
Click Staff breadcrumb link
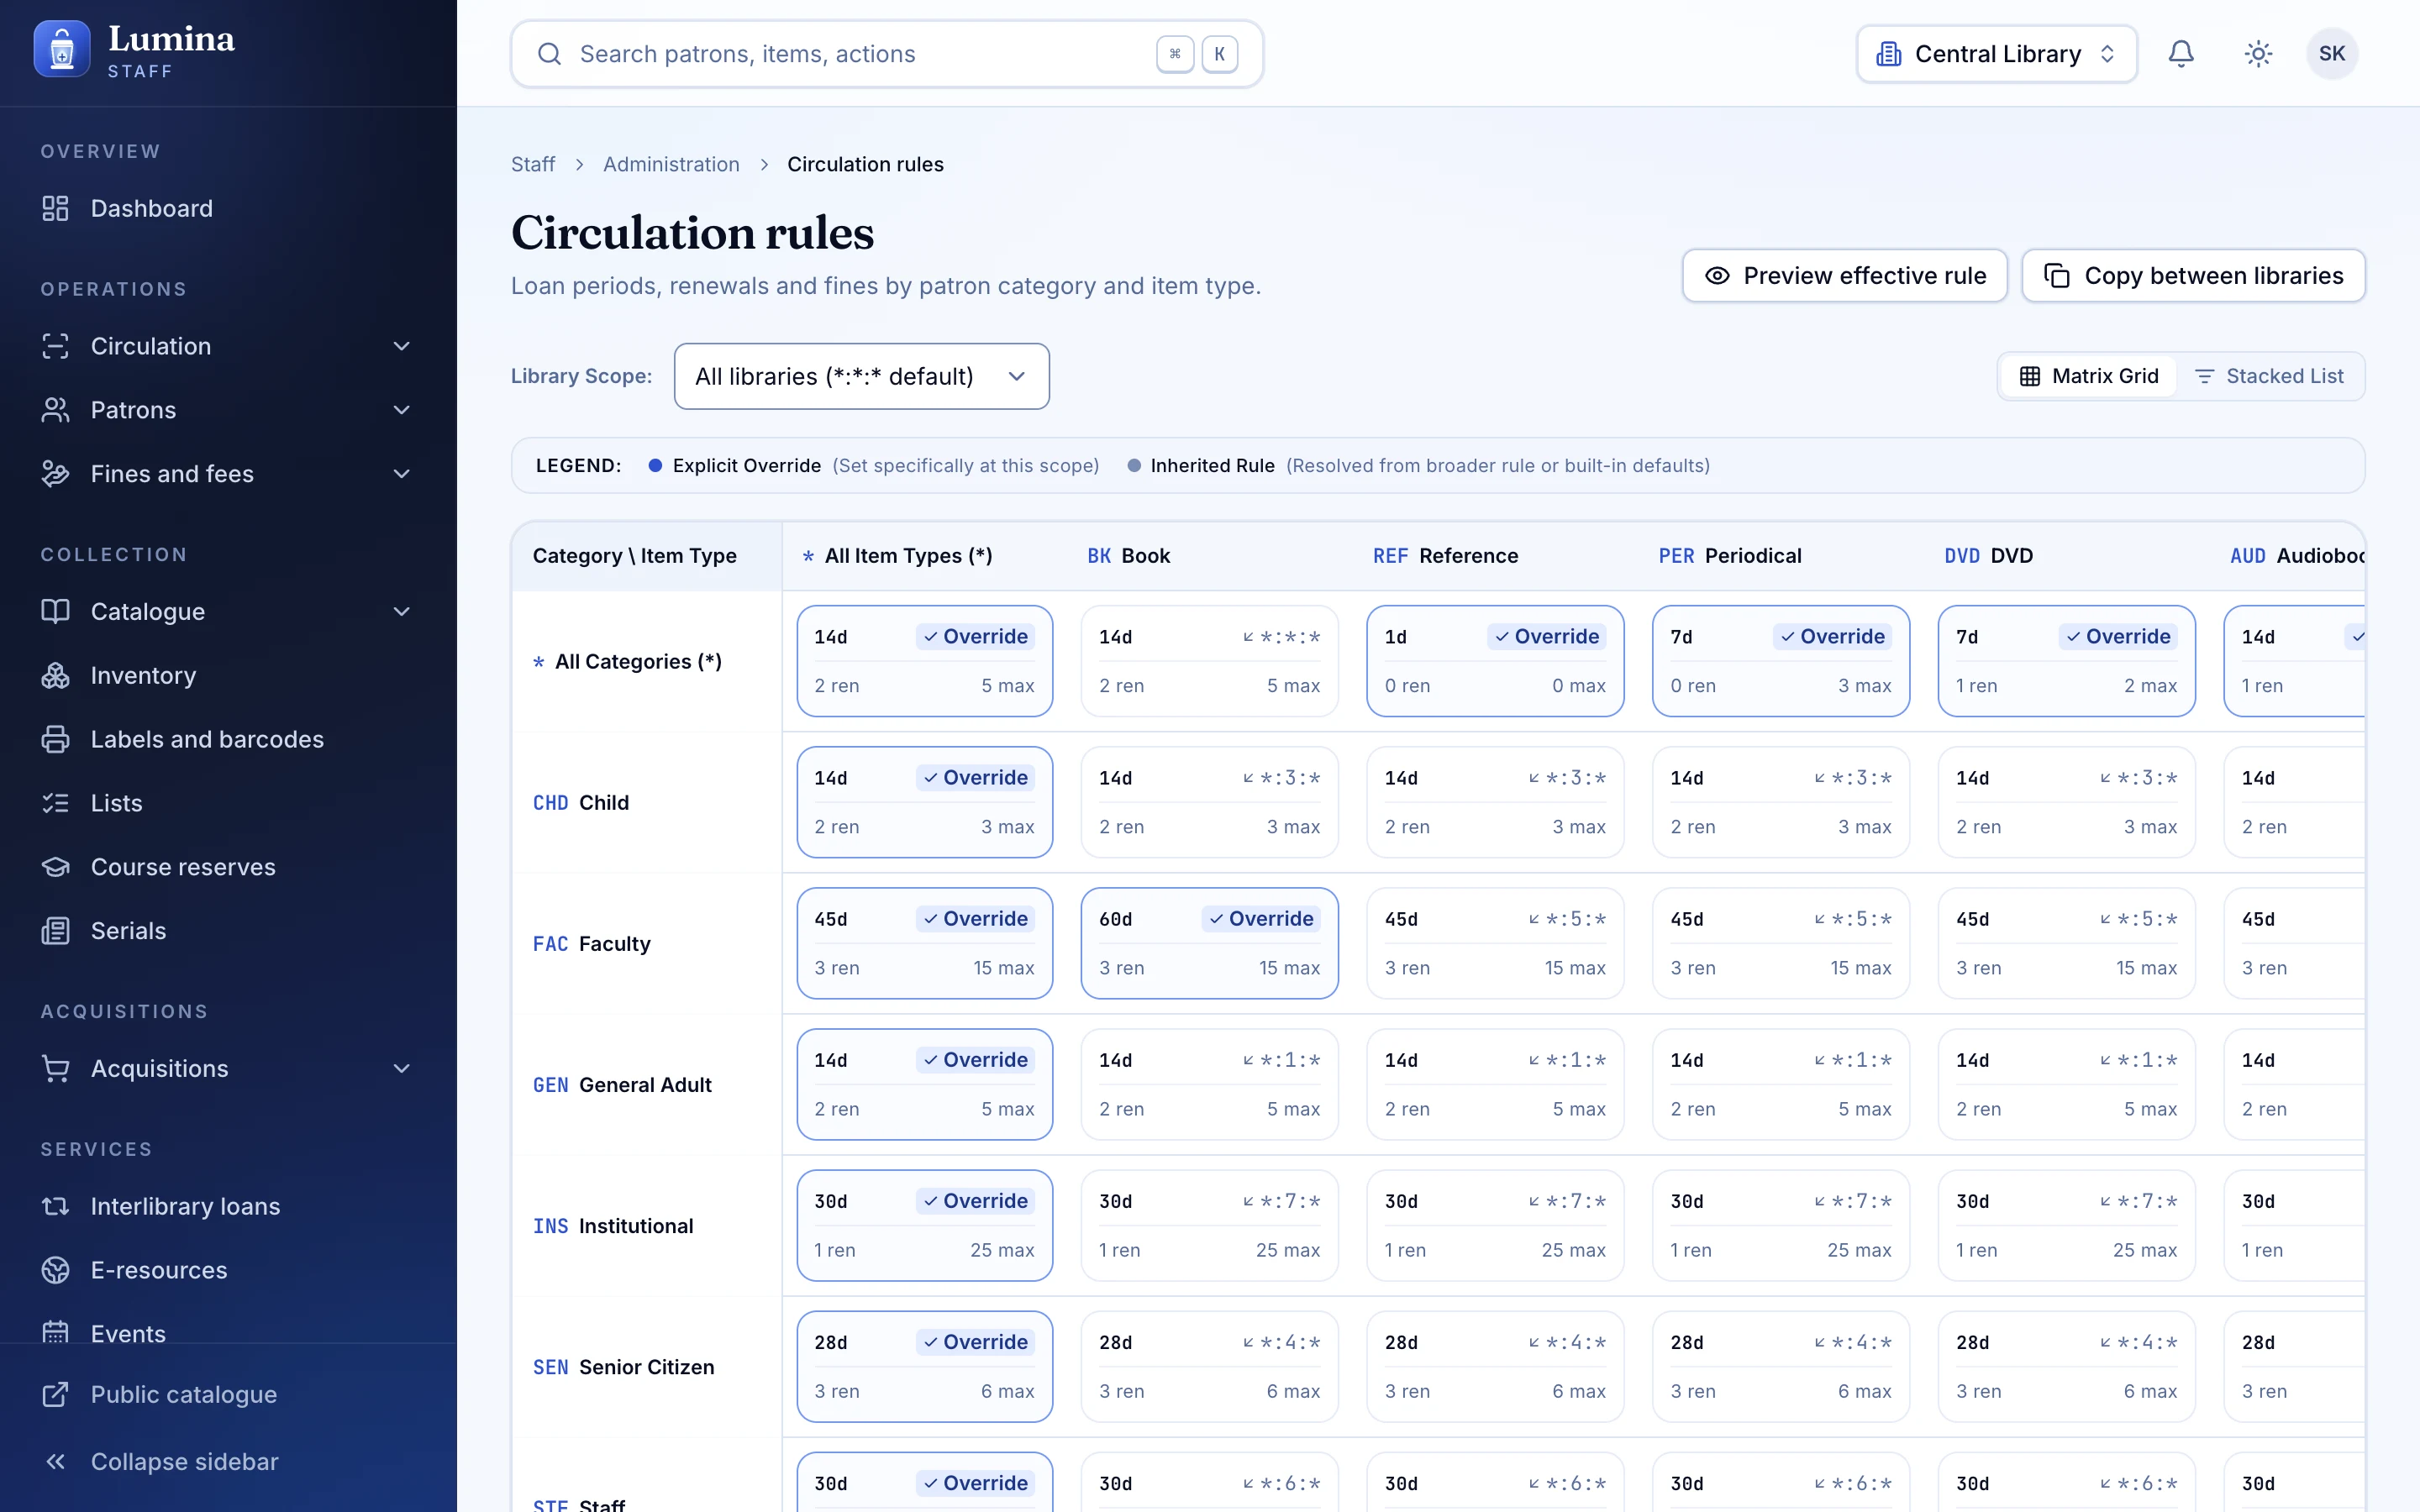[533, 164]
